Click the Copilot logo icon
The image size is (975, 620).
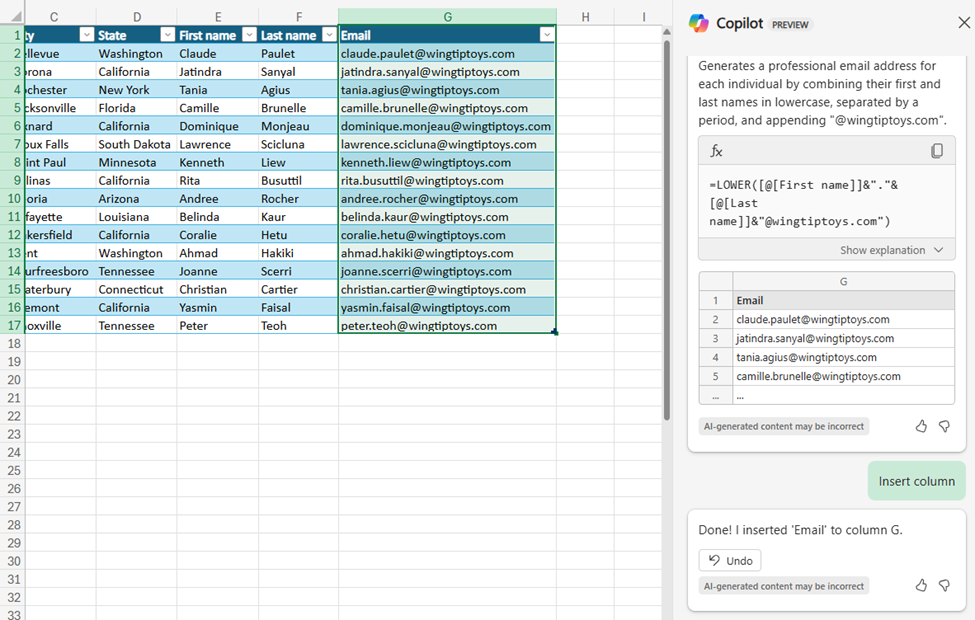click(698, 24)
